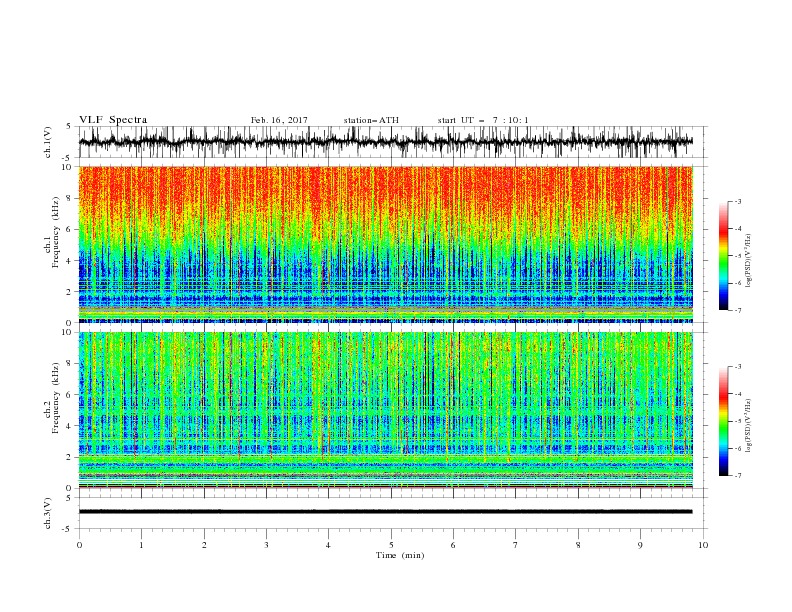Viewport: 792px width, 612px height.
Task: Select the date text "Feb. 16, 2017"
Action: (279, 120)
